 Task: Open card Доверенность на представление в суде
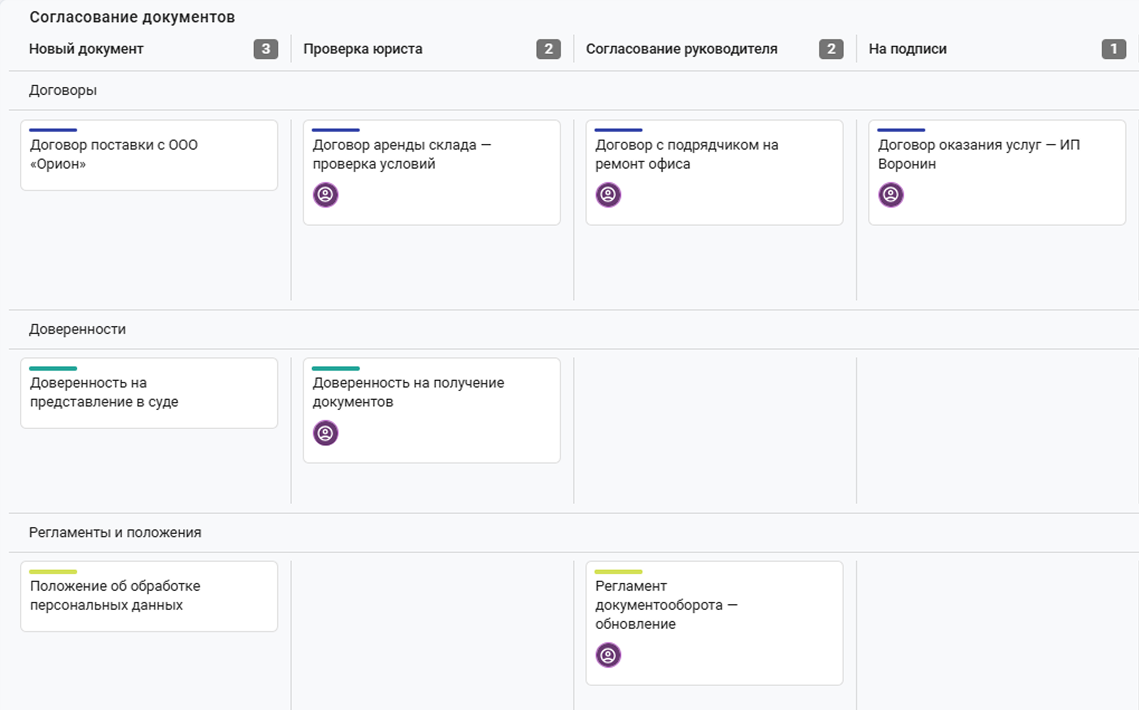pyautogui.click(x=149, y=393)
